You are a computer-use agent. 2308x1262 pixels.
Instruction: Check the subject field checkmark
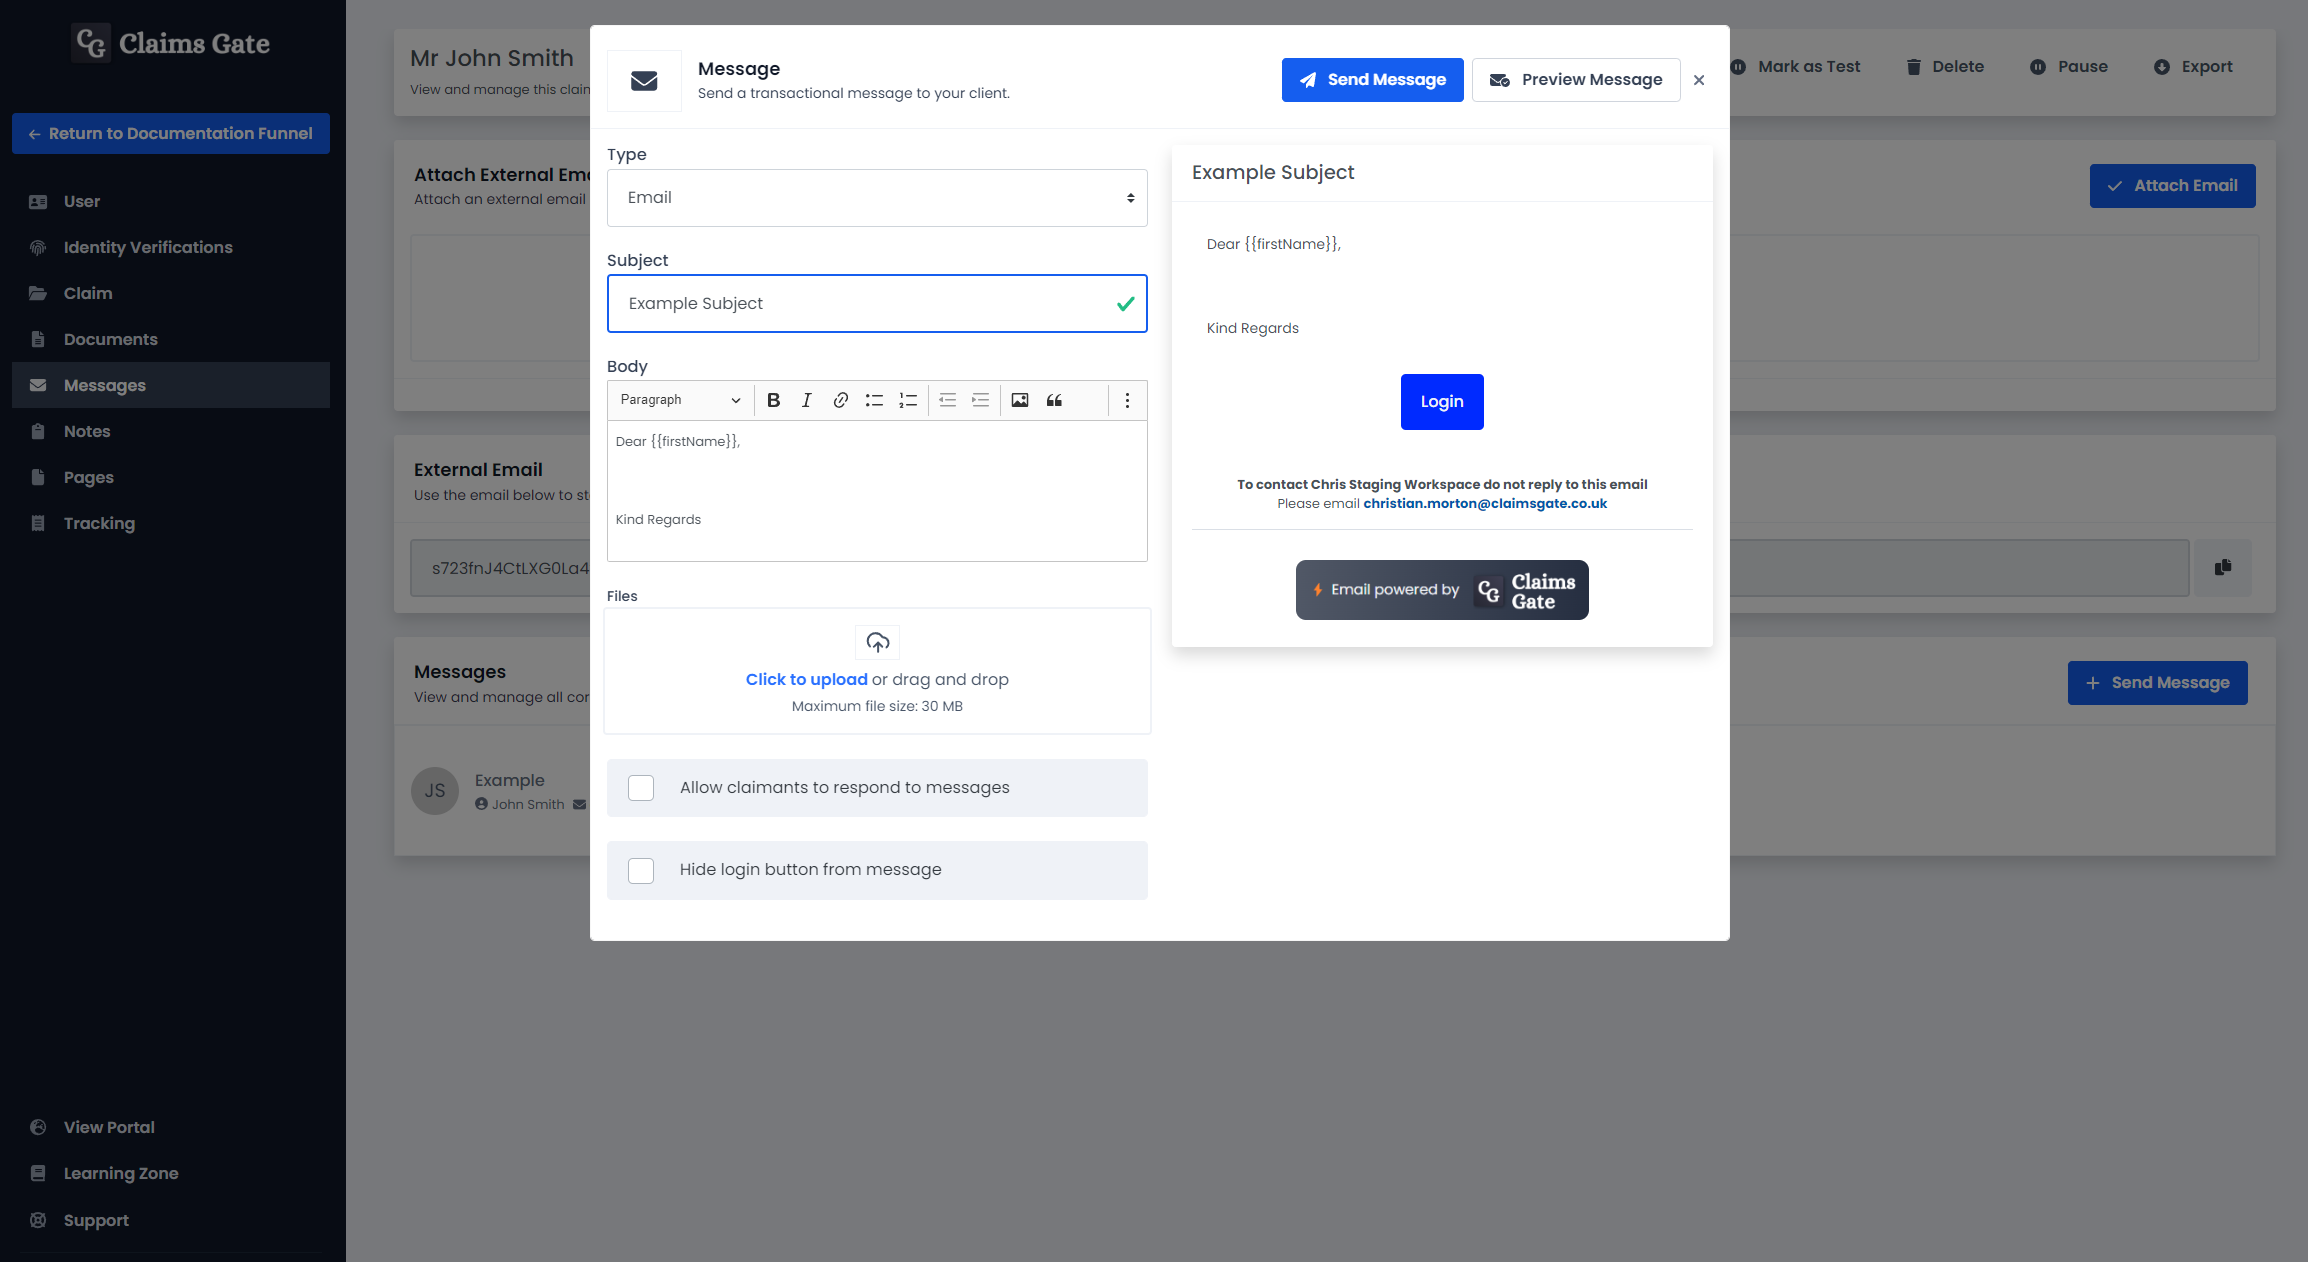pyautogui.click(x=1125, y=303)
